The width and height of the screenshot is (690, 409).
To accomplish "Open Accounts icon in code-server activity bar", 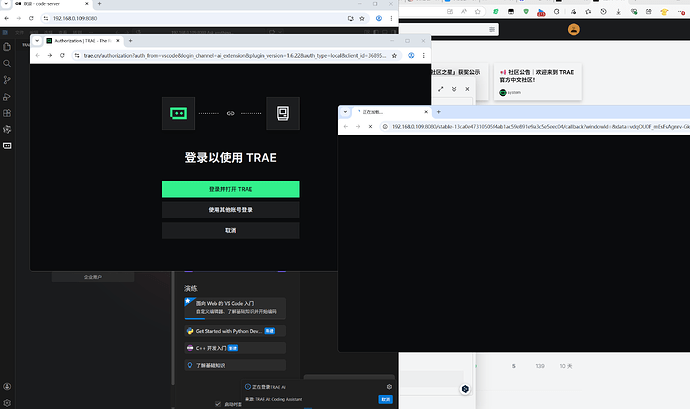I will pos(7,387).
